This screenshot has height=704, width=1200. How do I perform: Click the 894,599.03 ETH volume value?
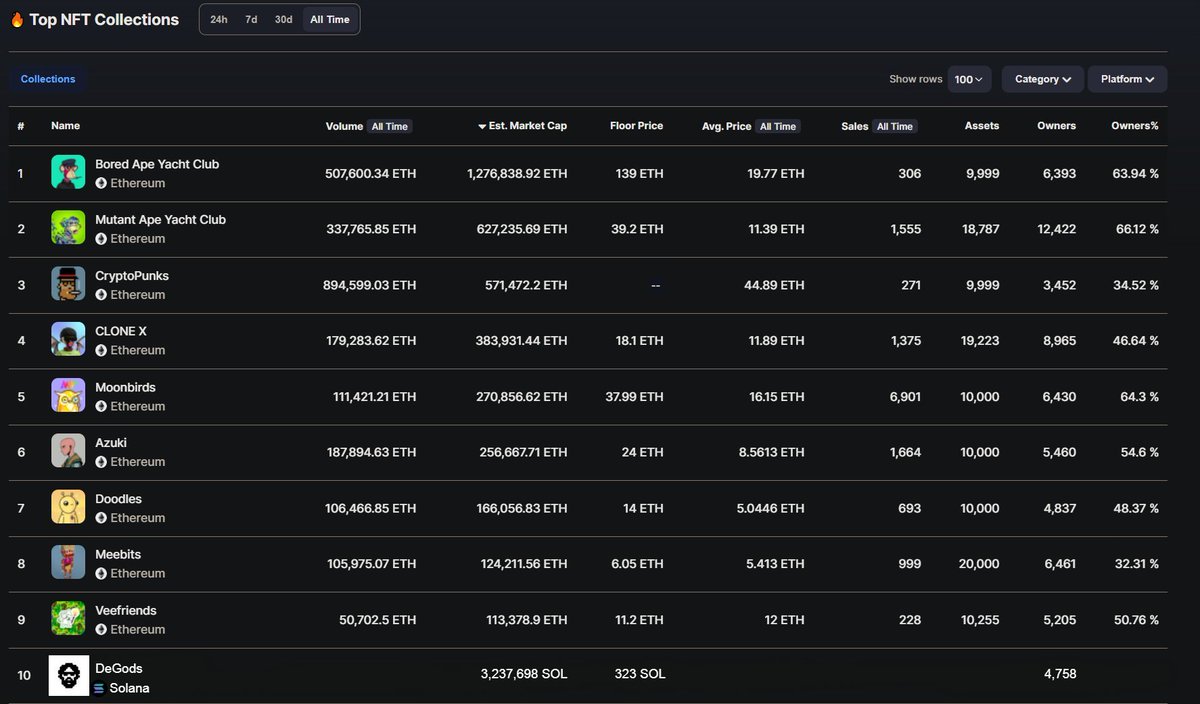click(370, 285)
